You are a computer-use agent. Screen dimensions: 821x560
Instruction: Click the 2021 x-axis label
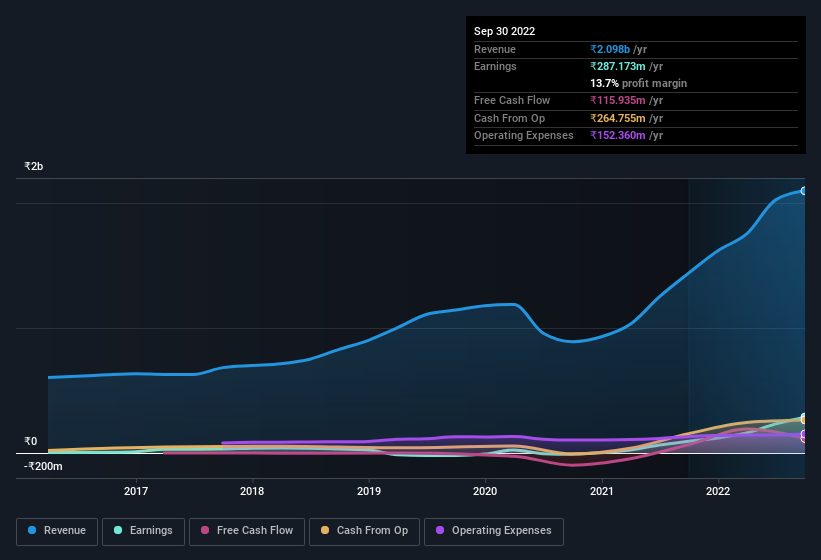coord(602,491)
